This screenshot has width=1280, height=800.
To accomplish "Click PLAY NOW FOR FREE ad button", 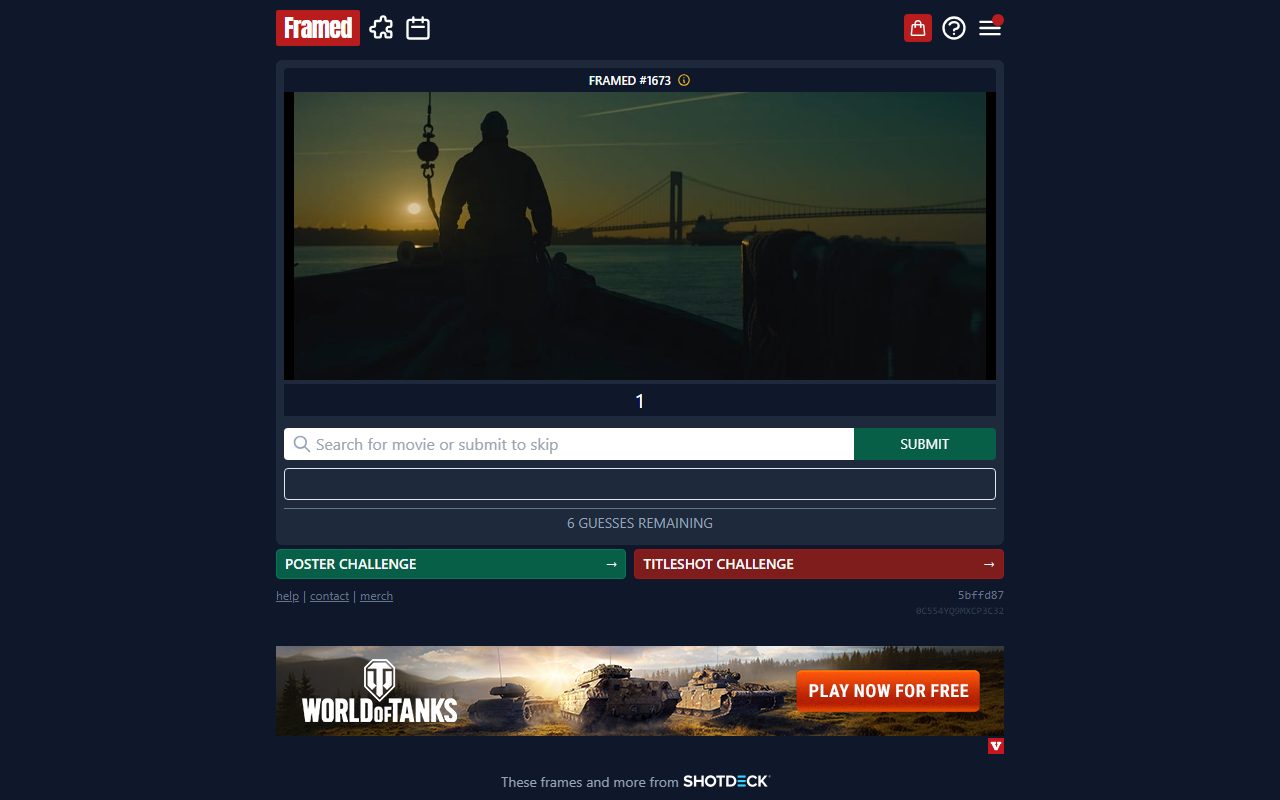I will (888, 691).
